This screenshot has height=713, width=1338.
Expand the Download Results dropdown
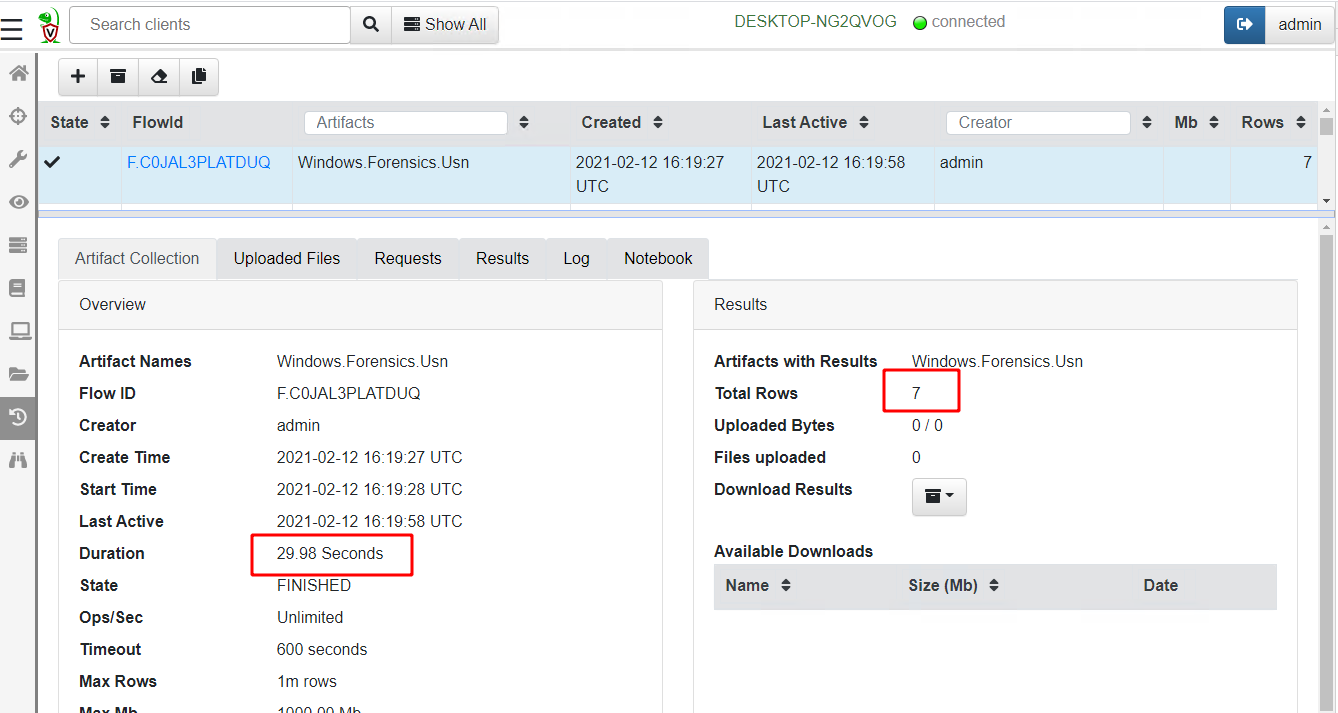tap(938, 497)
